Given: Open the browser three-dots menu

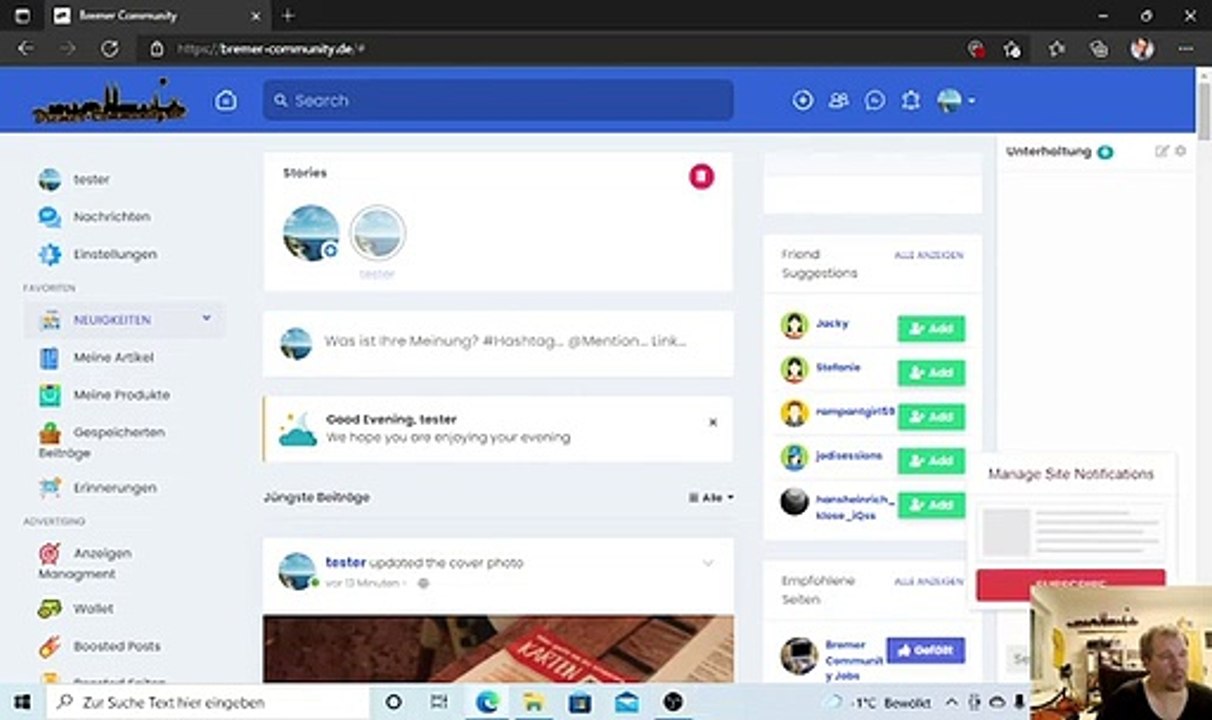Looking at the screenshot, I should (x=1185, y=48).
